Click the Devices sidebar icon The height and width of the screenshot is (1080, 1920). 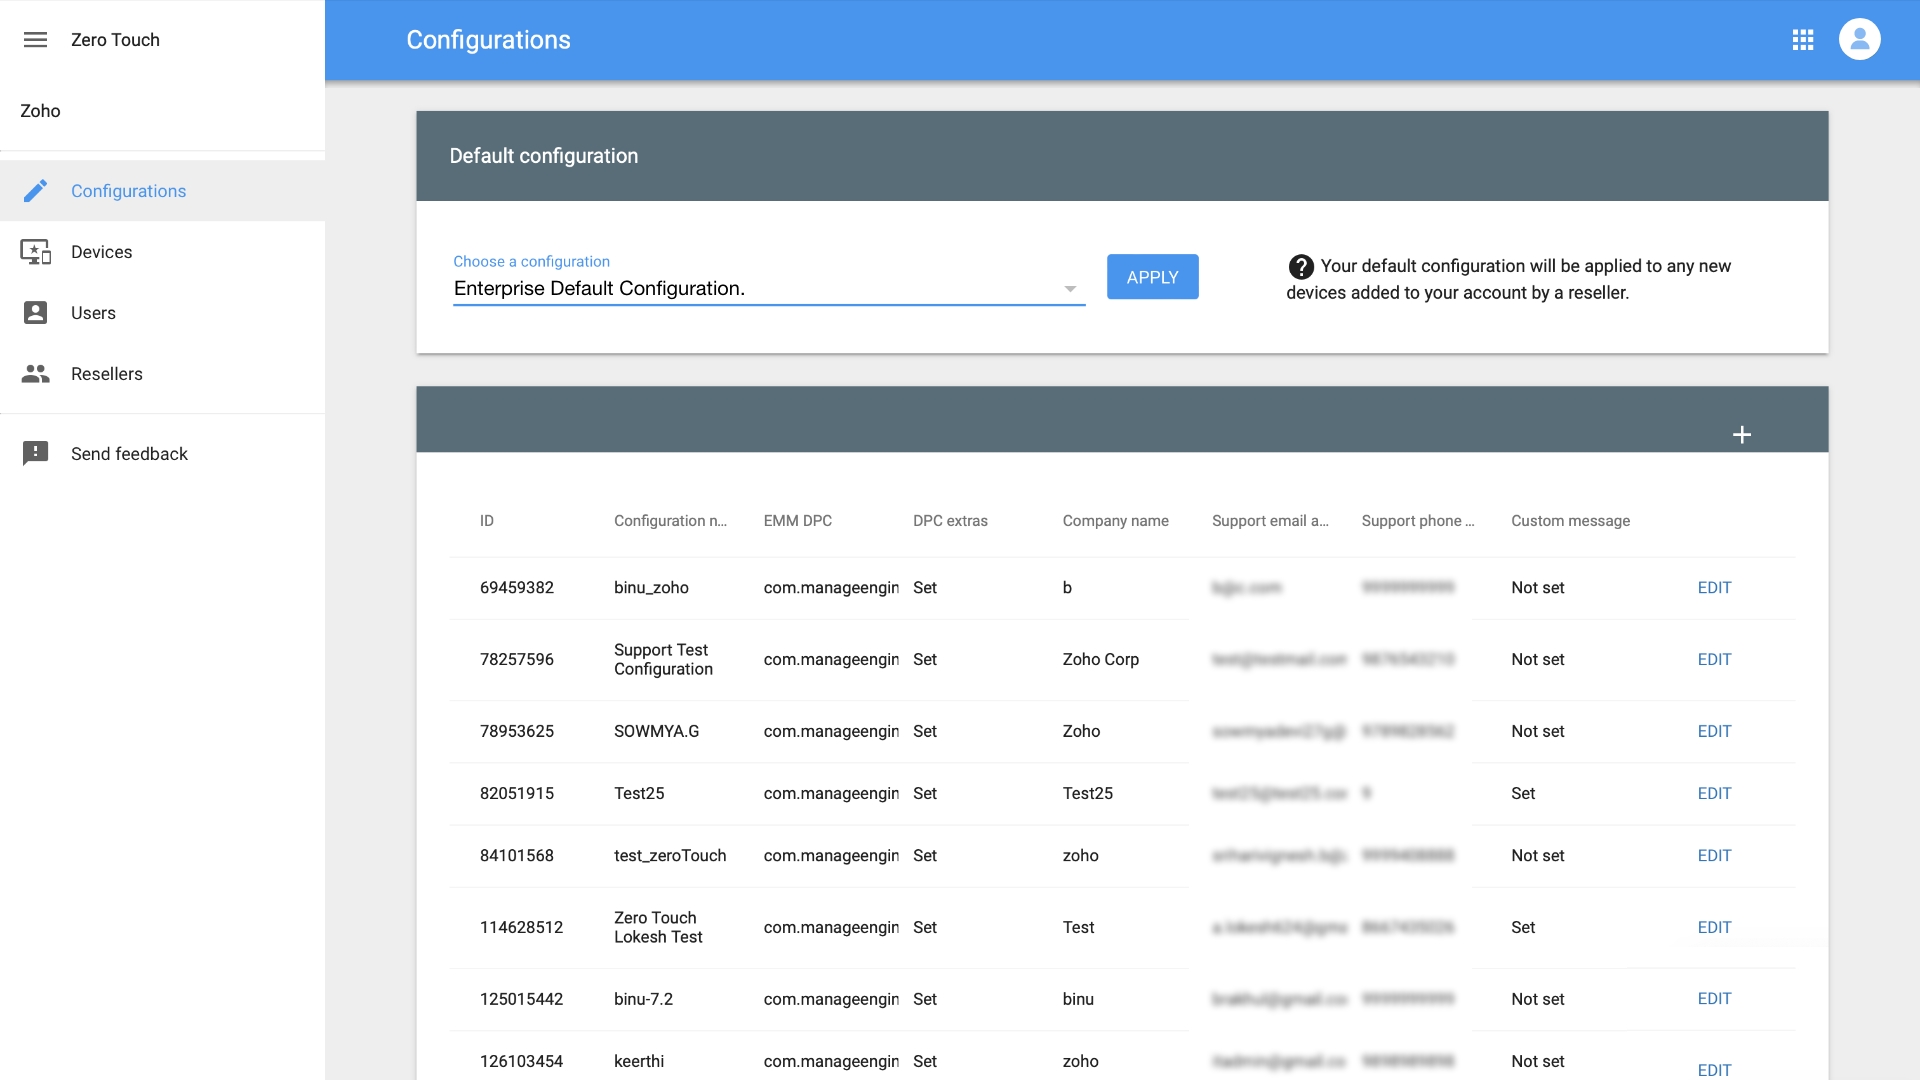[x=35, y=252]
